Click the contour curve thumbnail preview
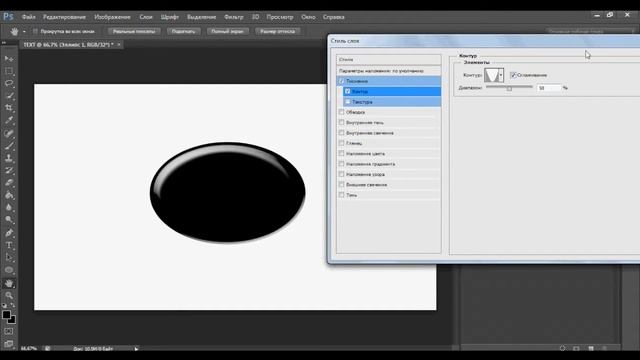This screenshot has height=360, width=640. 491,75
